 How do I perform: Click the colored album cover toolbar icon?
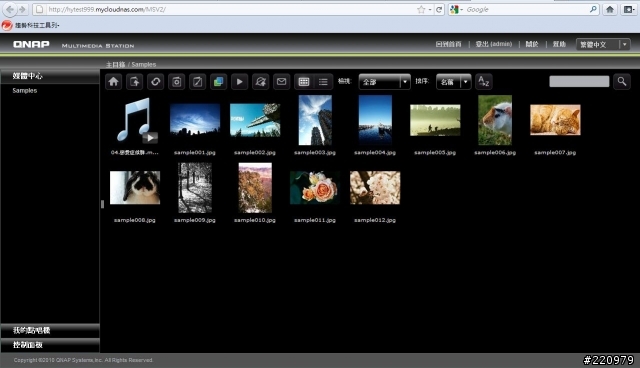[x=218, y=82]
